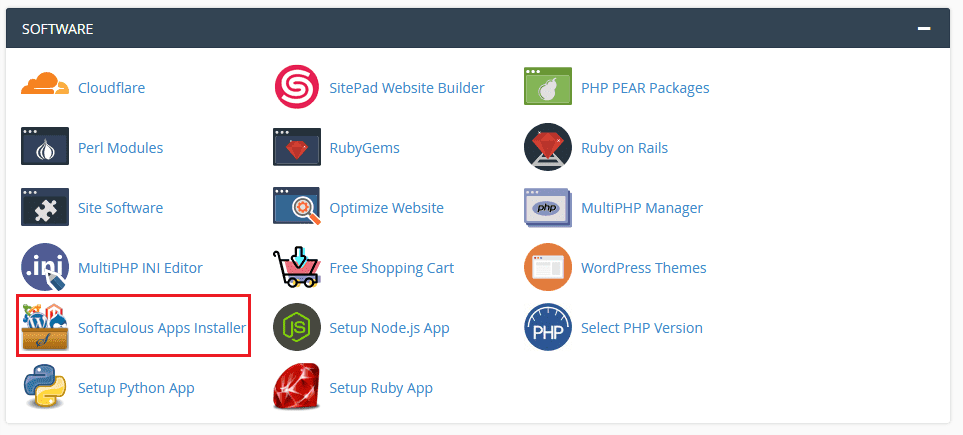Open the Select PHP Version link
The image size is (963, 435).
click(x=642, y=328)
